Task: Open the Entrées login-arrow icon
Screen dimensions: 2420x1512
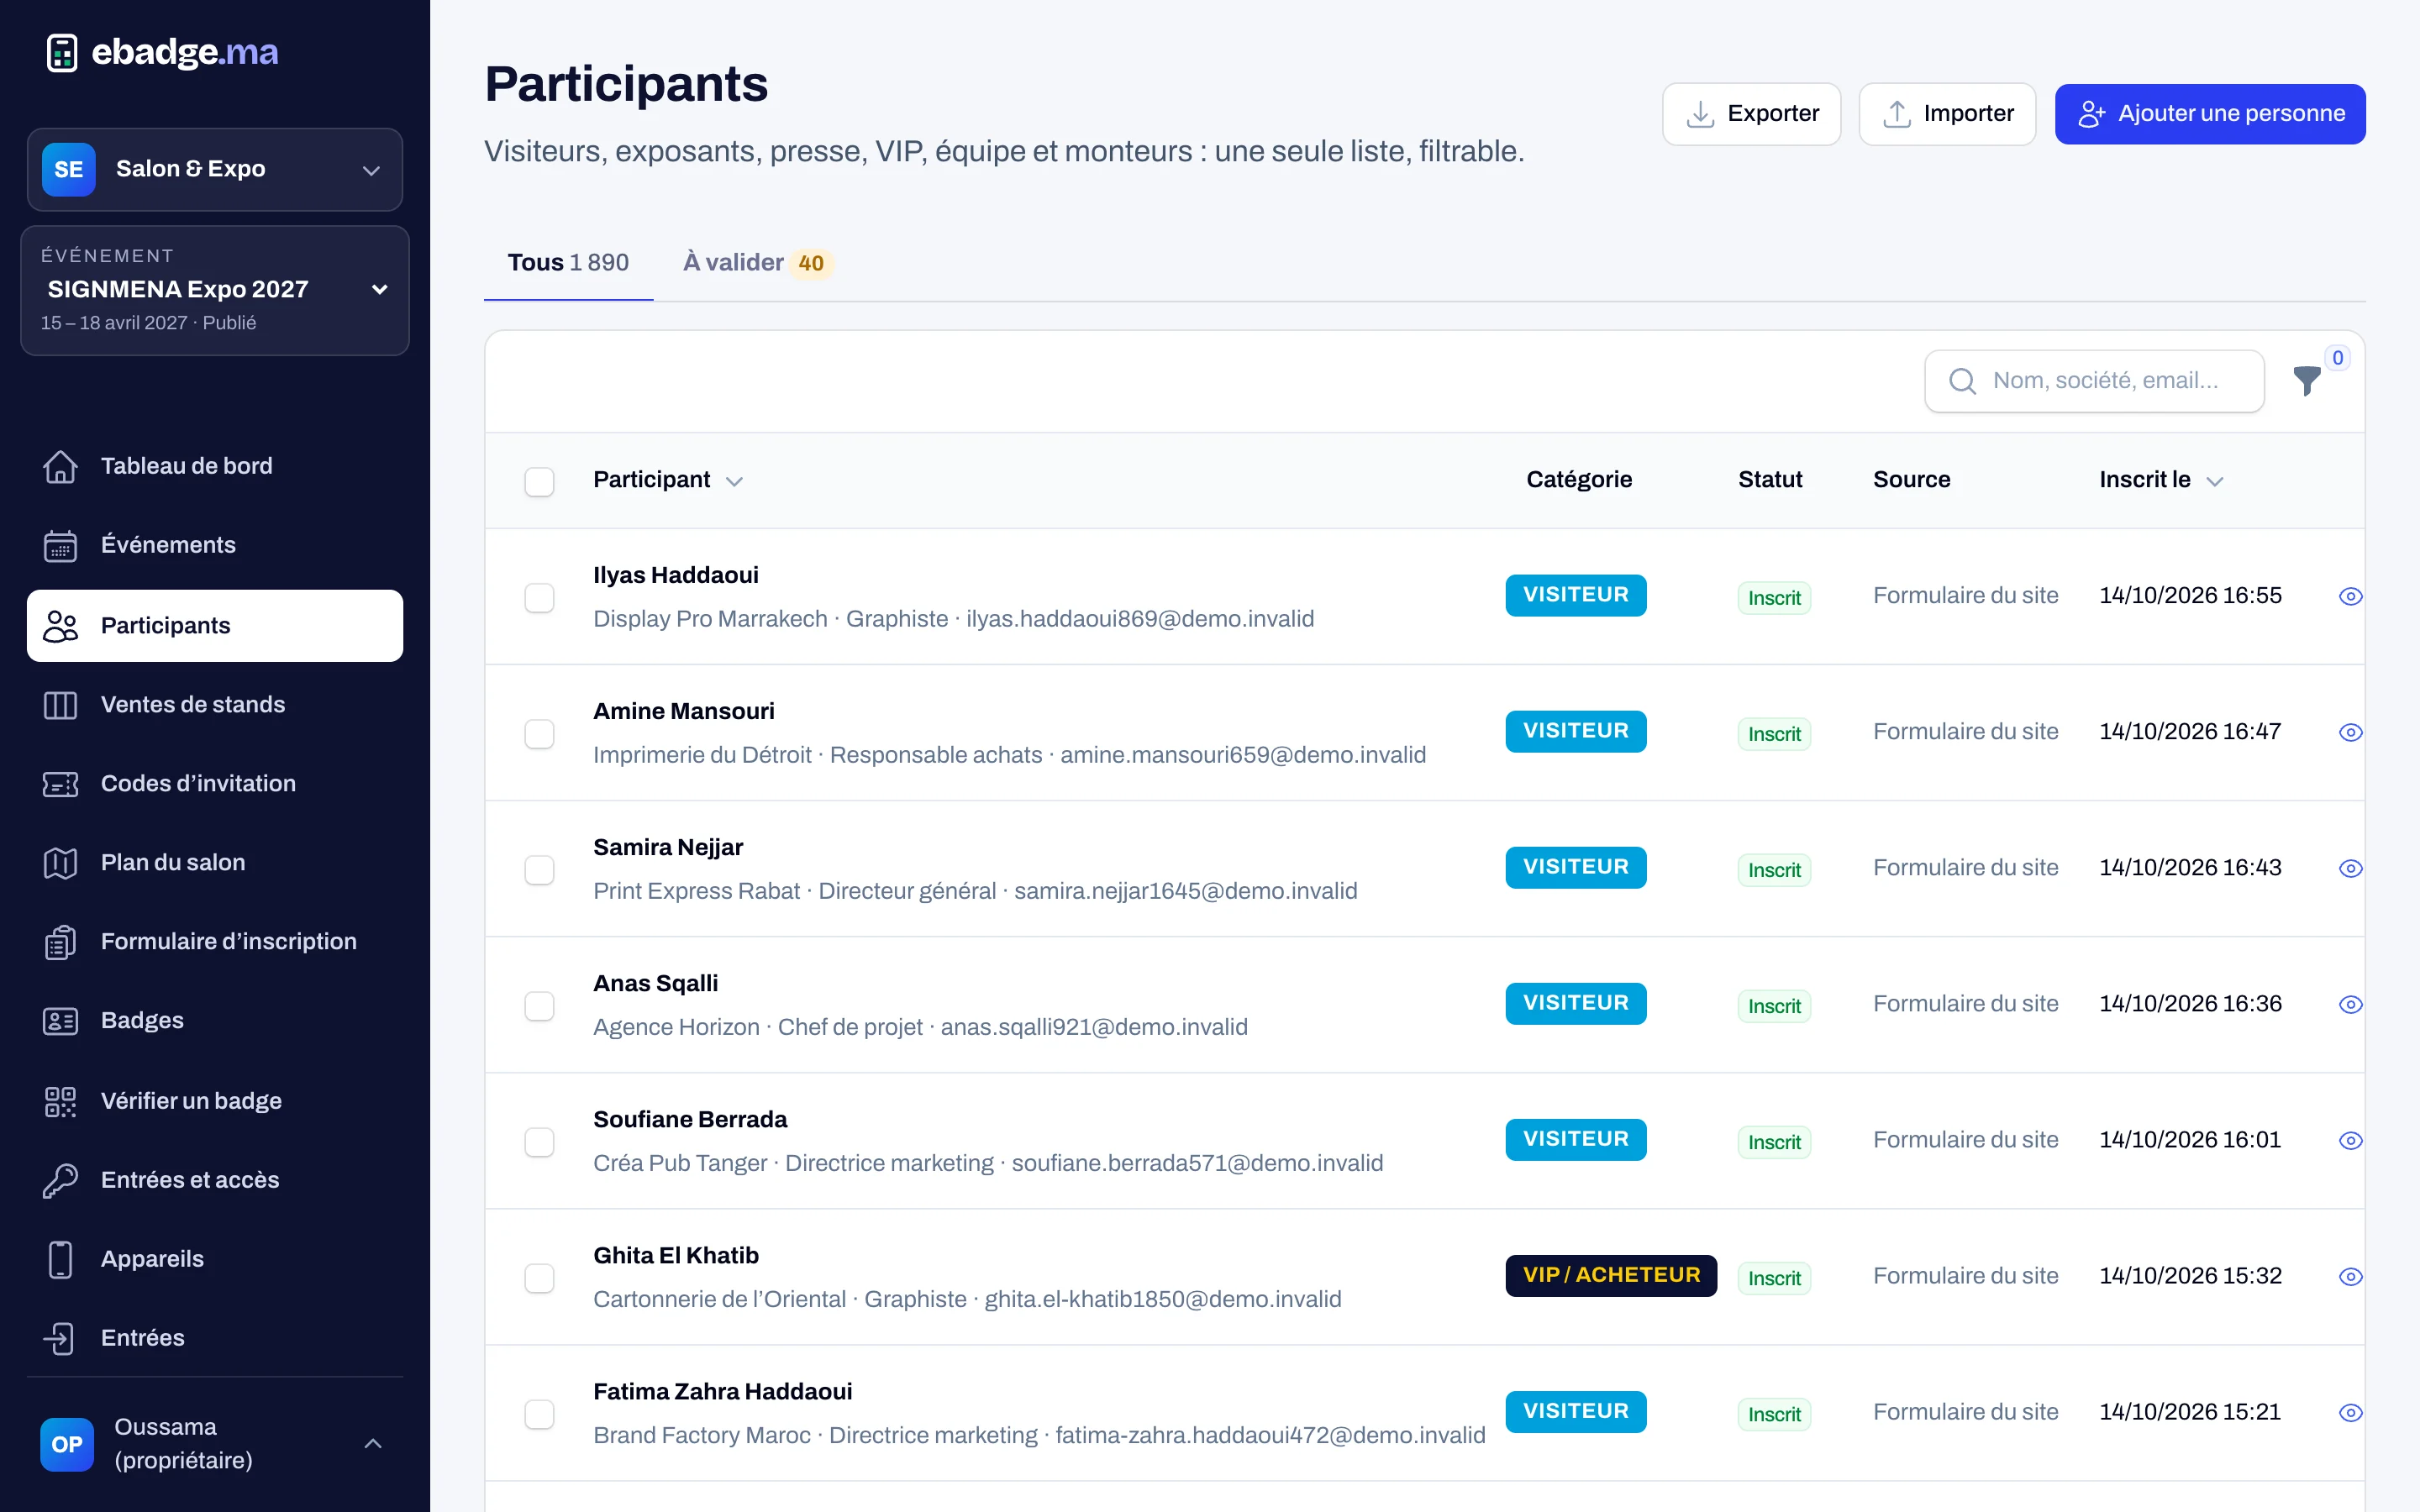Action: (60, 1338)
